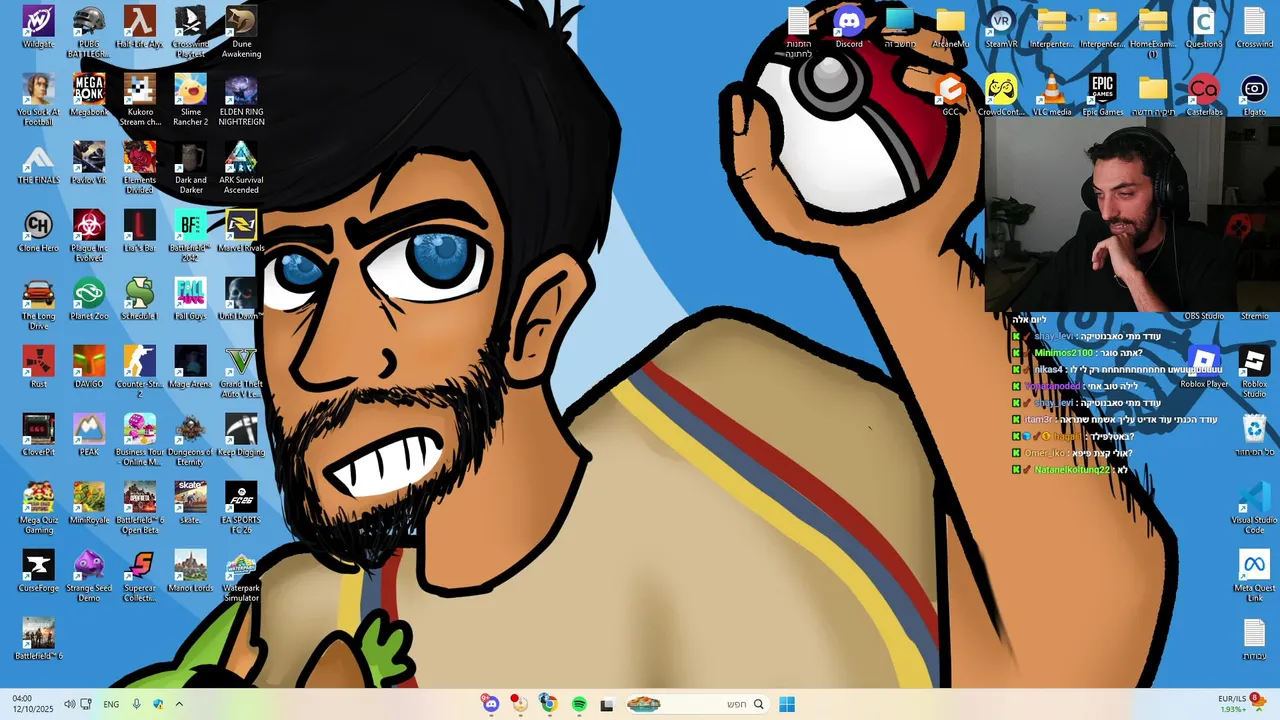
Task: Select the Dark and Darker shortcut
Action: 190,167
